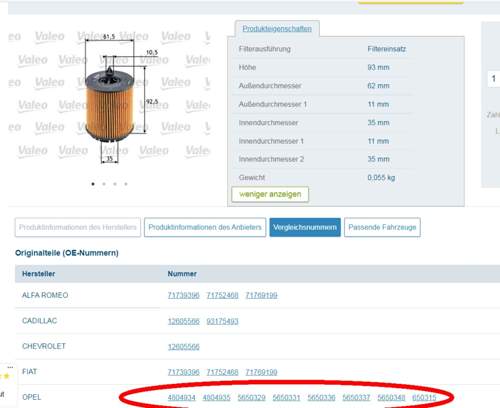The height and width of the screenshot is (408, 500).
Task: Click the Höhe value 93 mm
Action: pos(378,68)
